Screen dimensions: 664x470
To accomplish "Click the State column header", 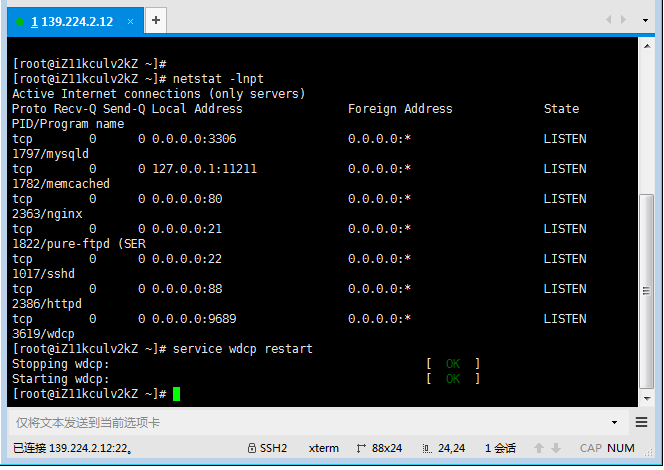I will click(x=561, y=109).
